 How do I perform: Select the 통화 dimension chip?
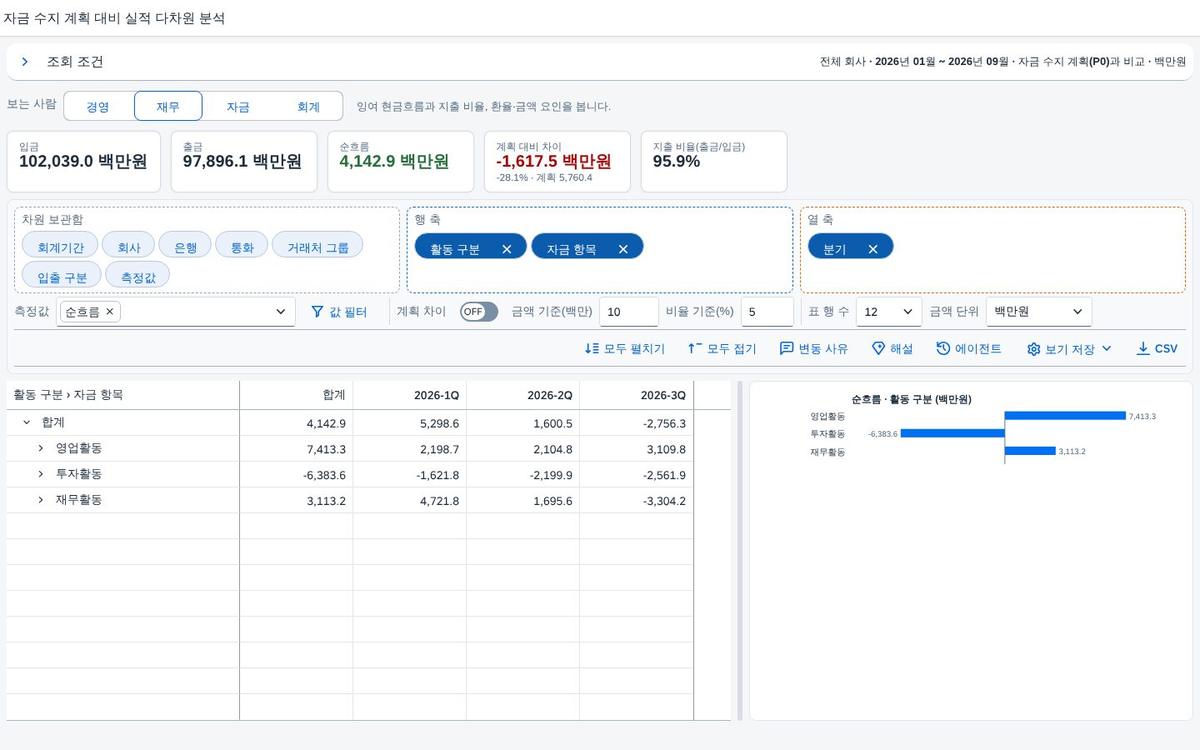point(242,247)
